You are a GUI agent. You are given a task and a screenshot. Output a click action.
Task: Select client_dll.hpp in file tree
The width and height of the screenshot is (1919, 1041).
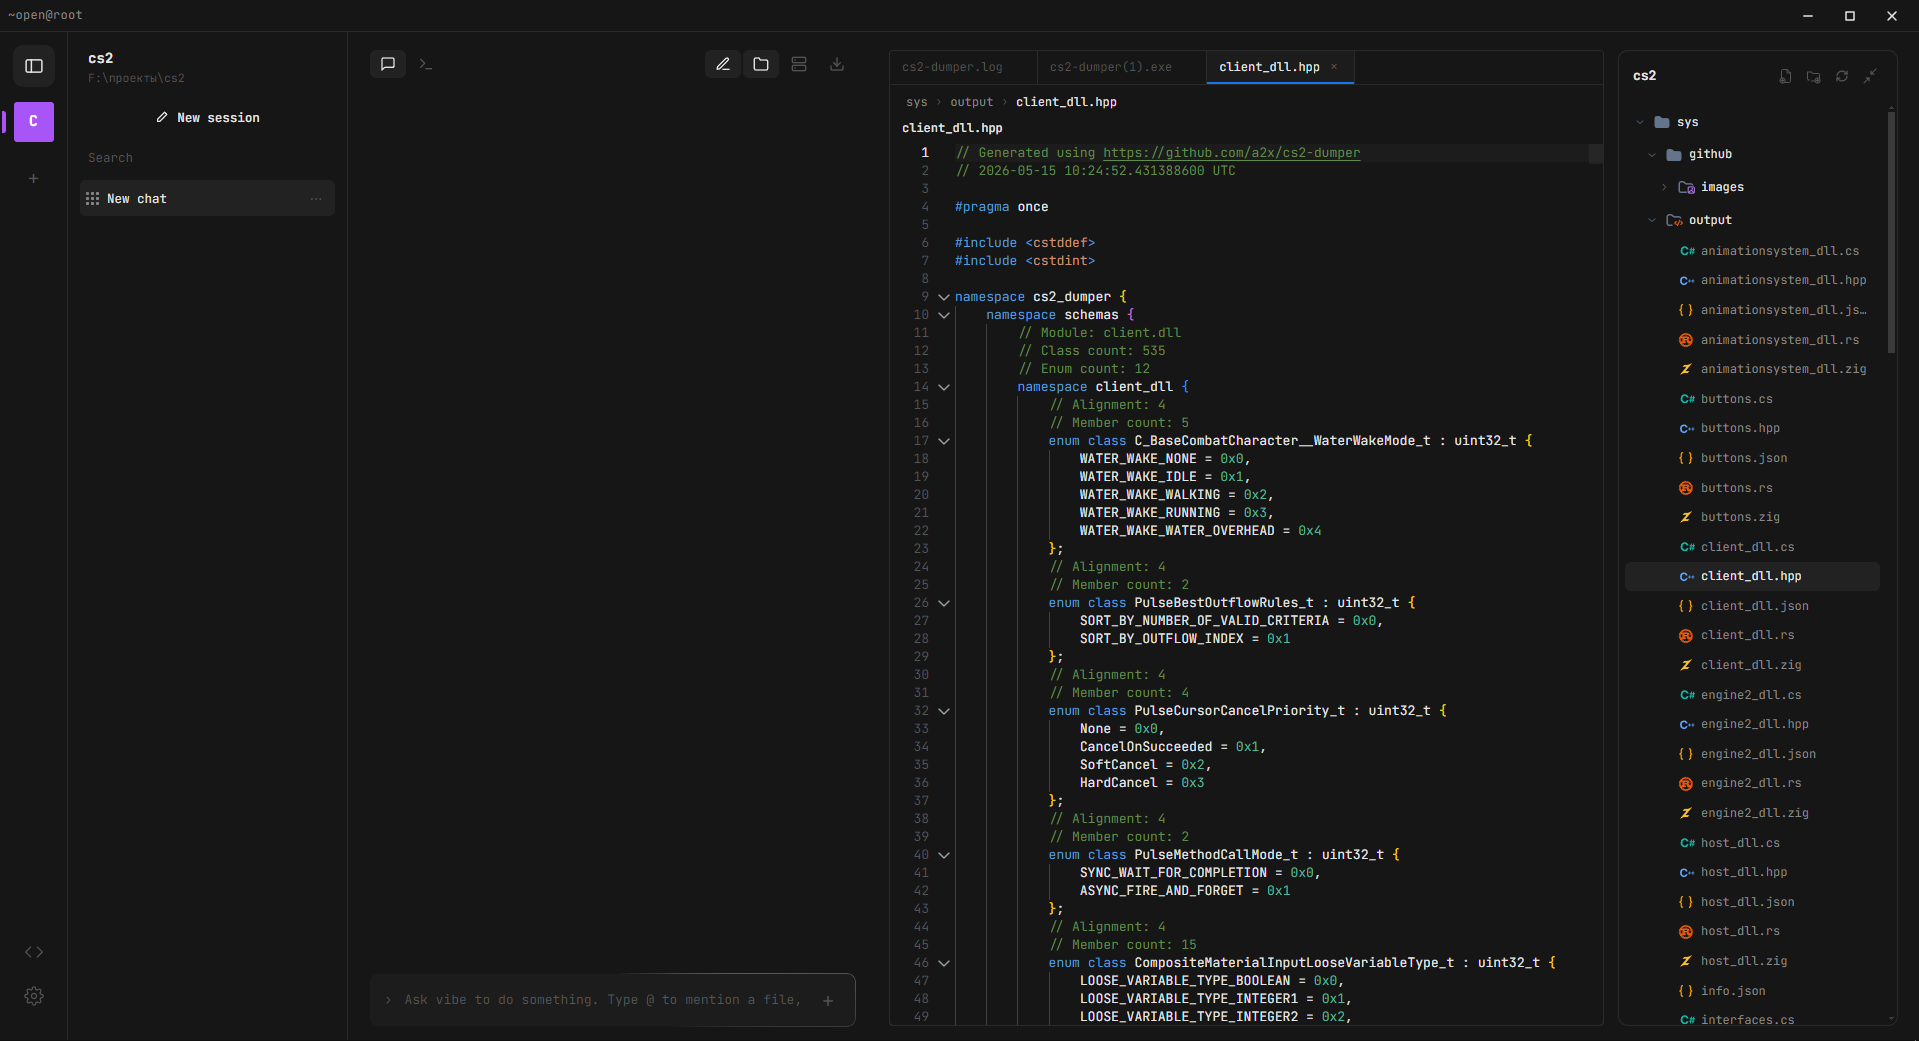click(x=1753, y=576)
